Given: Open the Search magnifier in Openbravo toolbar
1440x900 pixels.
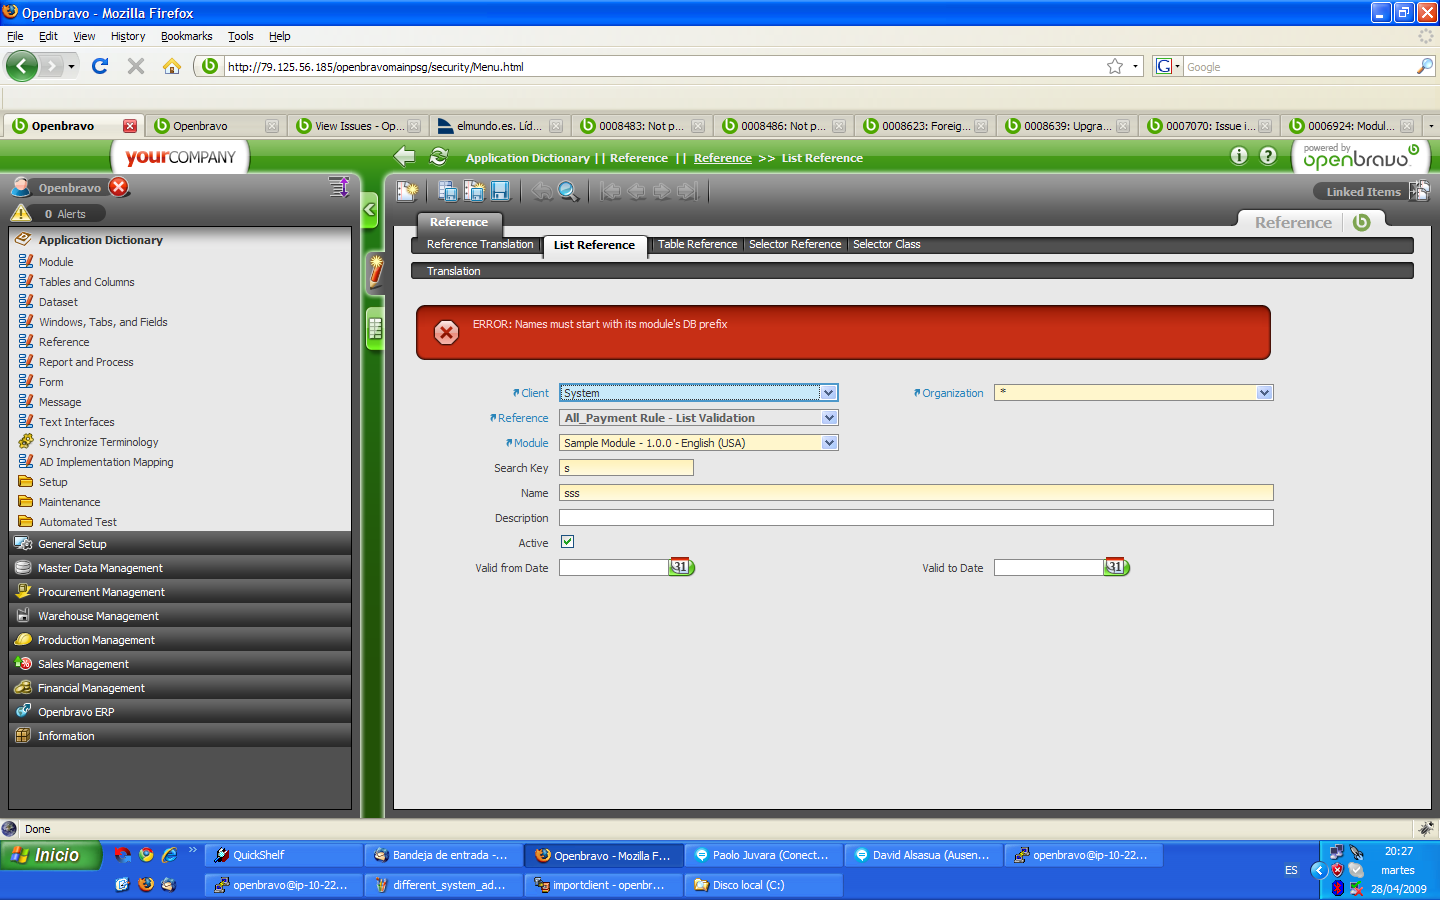Looking at the screenshot, I should 568,191.
